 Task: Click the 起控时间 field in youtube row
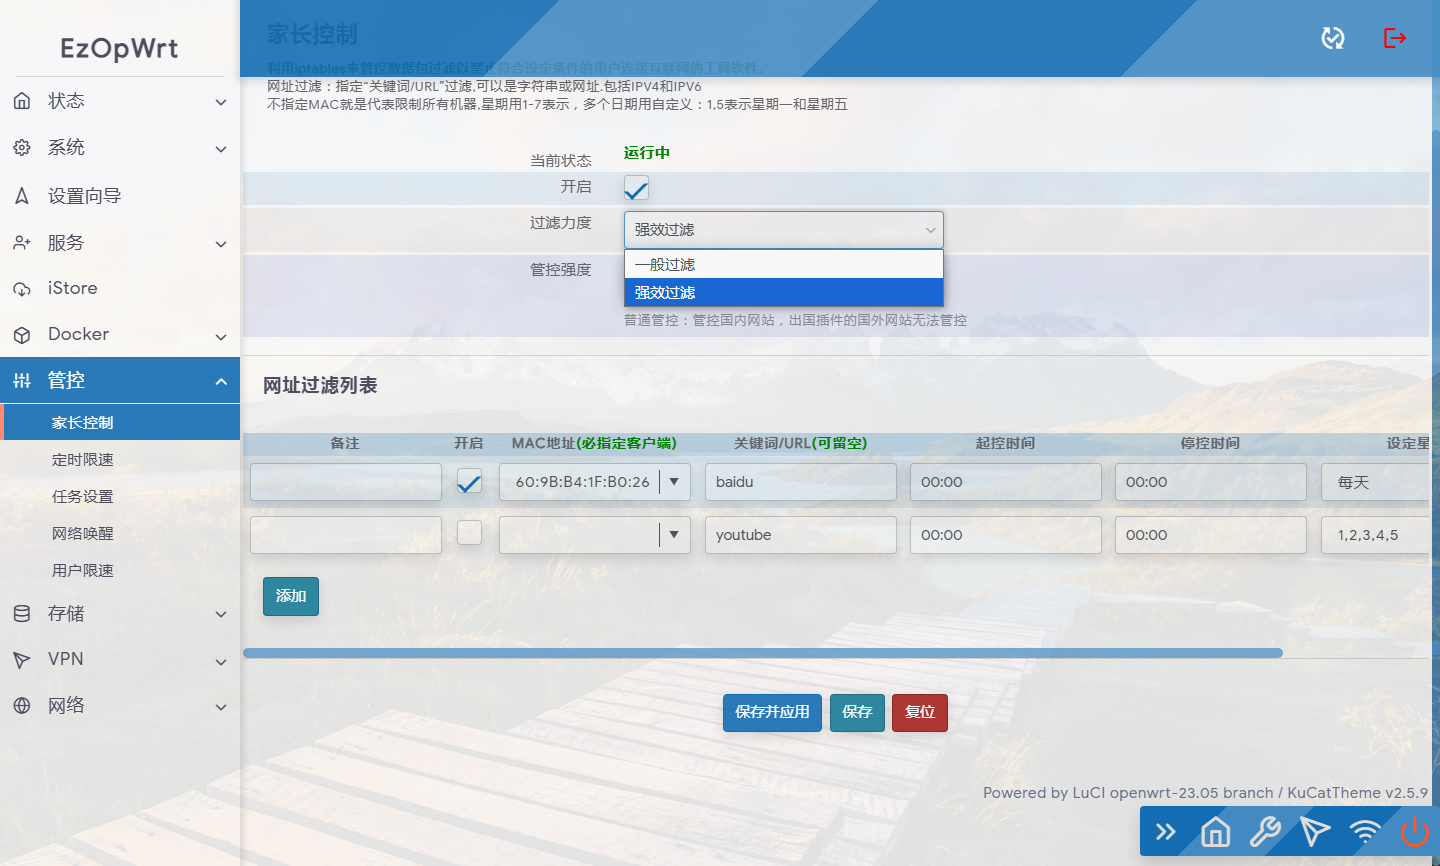point(1006,535)
